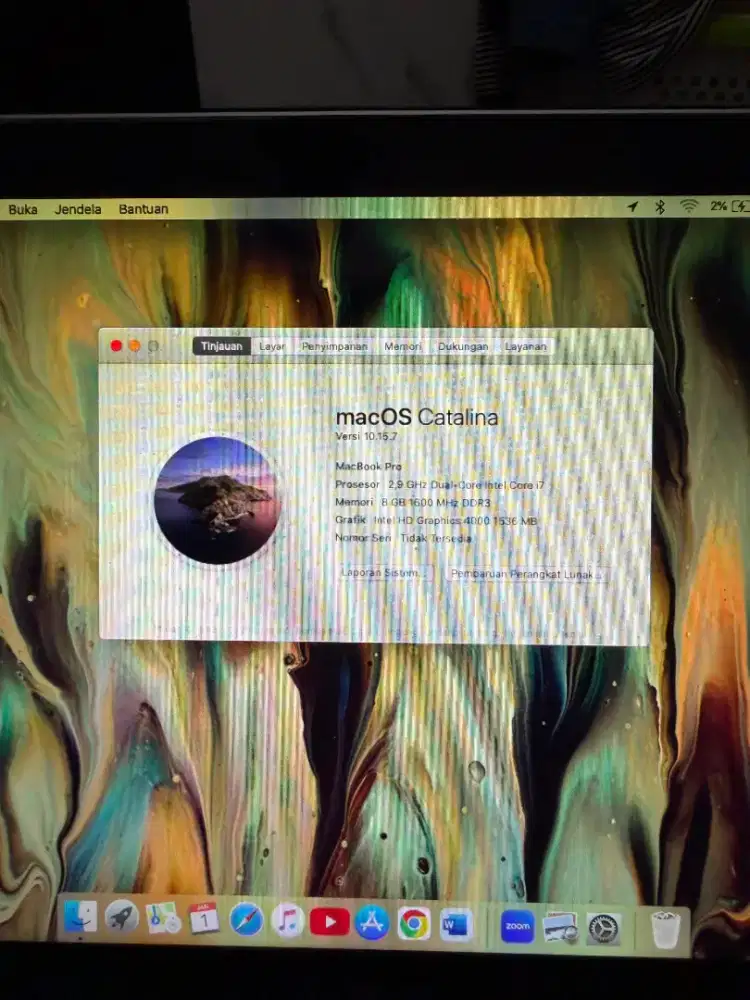Image resolution: width=750 pixels, height=1000 pixels.
Task: Click the macOS Catalina title text
Action: 416,417
